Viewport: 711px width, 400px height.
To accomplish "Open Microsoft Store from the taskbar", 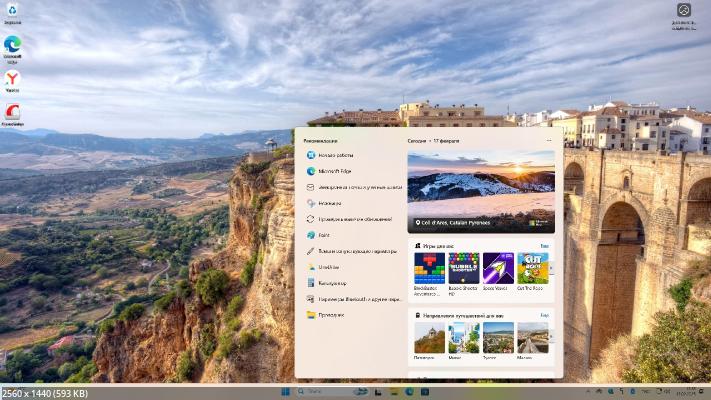I will coord(425,391).
